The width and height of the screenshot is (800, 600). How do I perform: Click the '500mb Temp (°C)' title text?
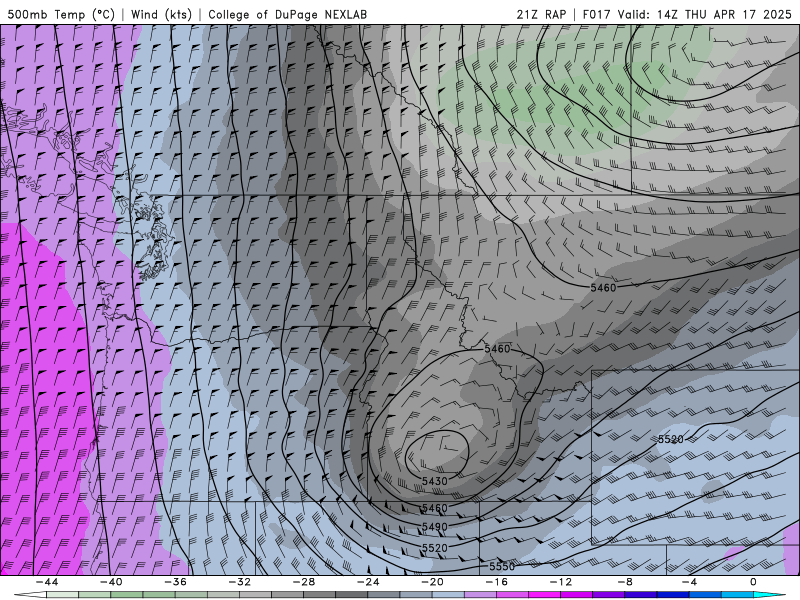61,14
